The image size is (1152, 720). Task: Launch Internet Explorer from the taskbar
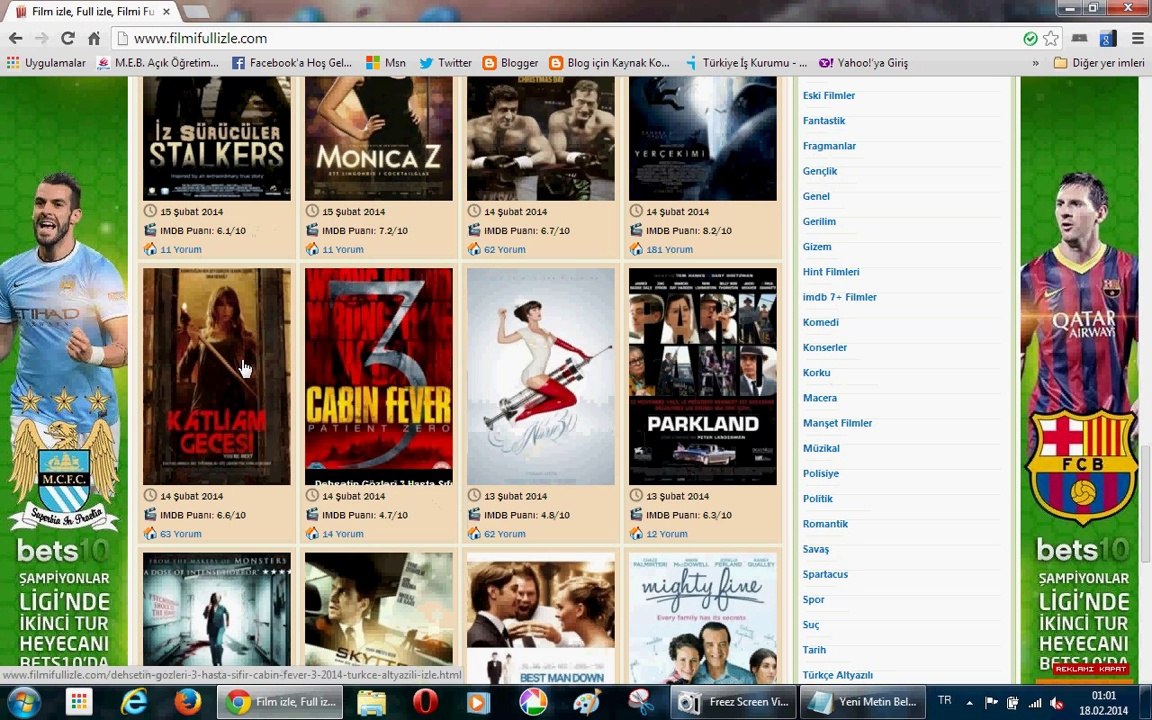pos(134,702)
